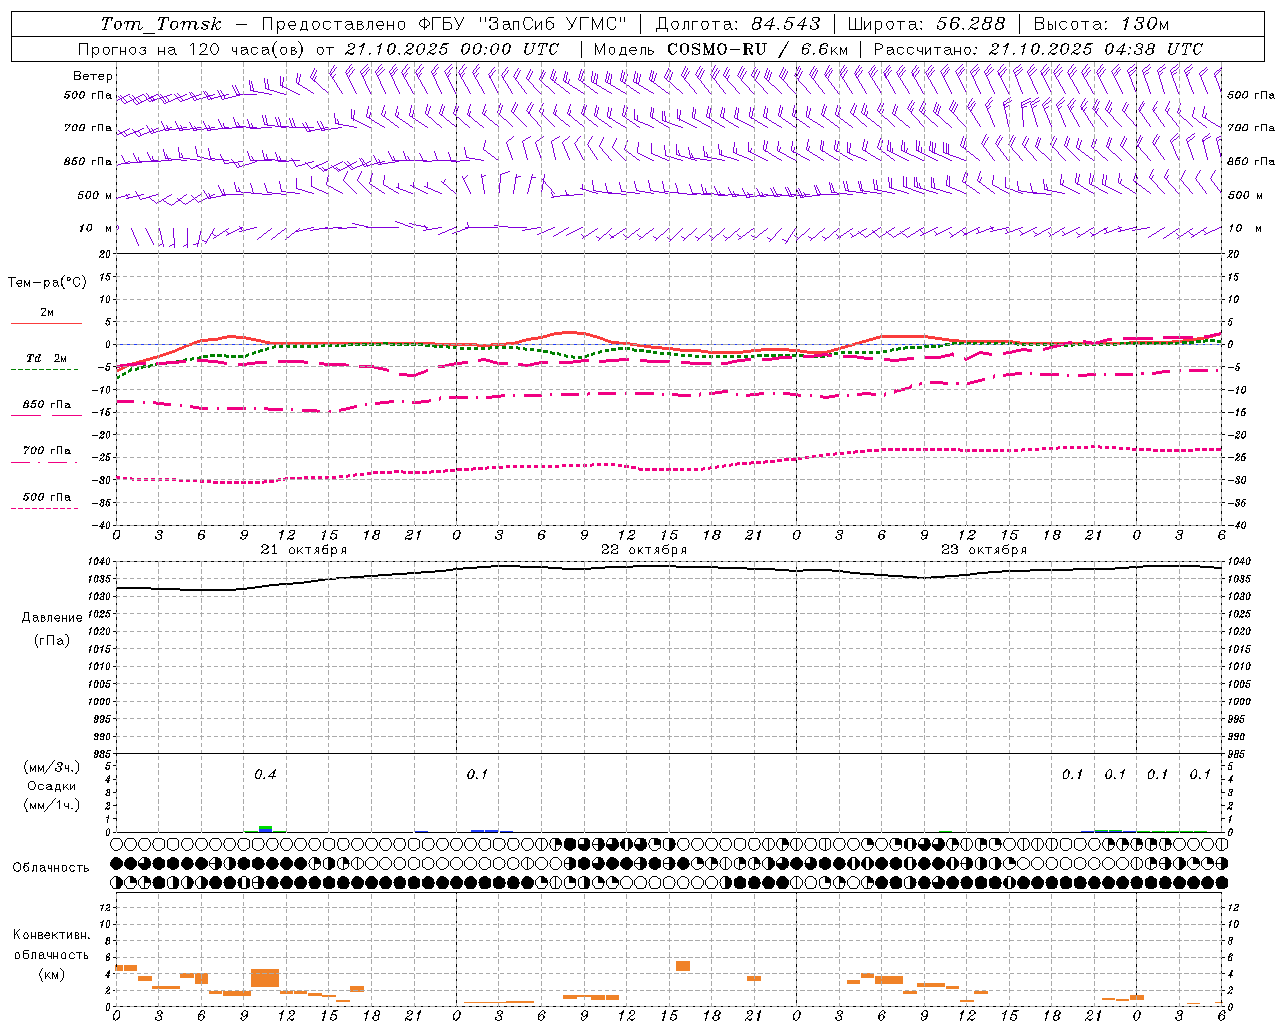
Task: Click the tallest orange convective cloud bar on 21 октября
Action: pyautogui.click(x=265, y=978)
